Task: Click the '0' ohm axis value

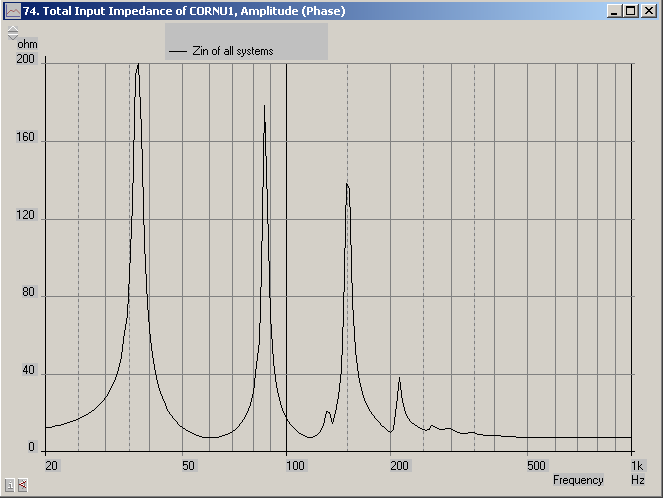Action: 31,447
